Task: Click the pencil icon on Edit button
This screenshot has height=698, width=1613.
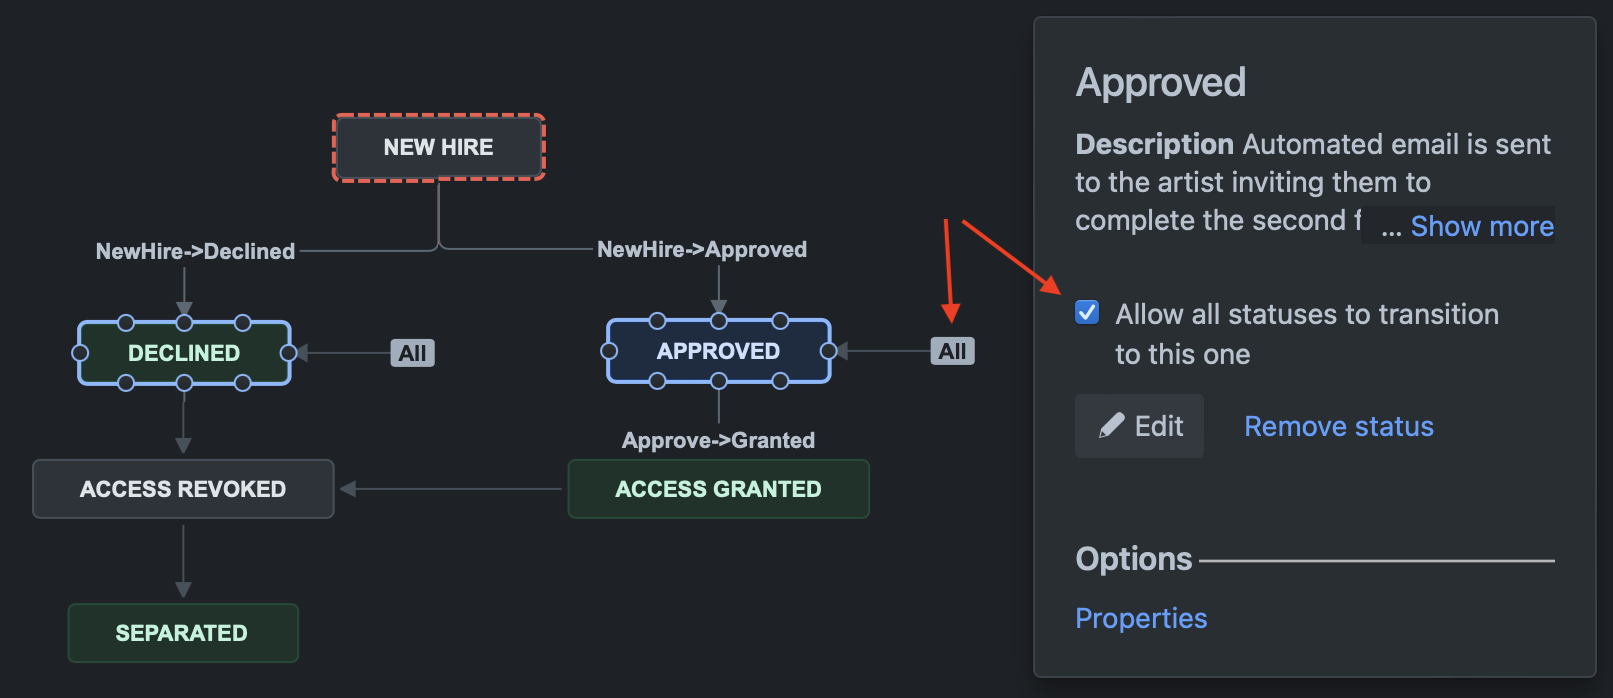Action: coord(1111,426)
